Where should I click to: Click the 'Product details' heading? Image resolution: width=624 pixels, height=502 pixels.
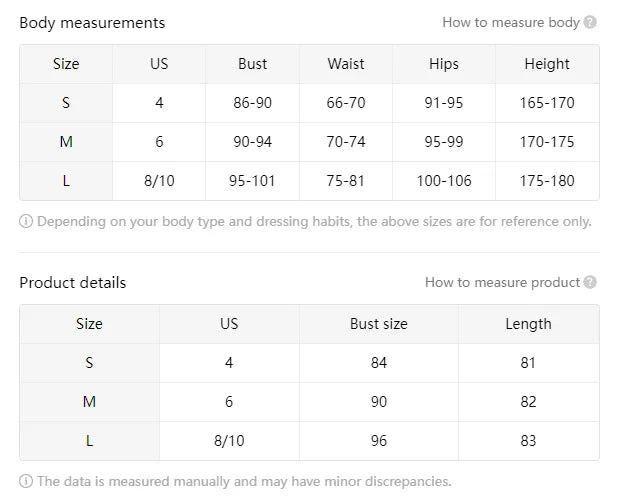pos(73,282)
